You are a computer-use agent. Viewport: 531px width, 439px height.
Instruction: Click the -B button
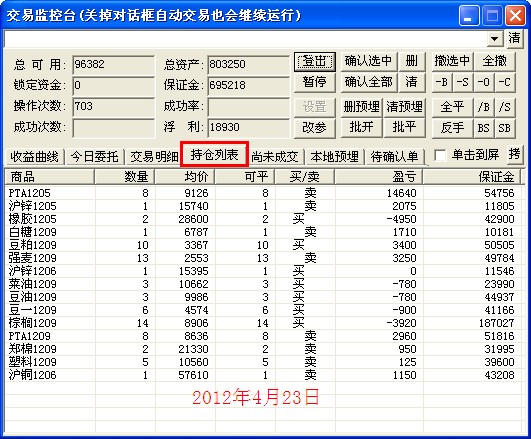(x=442, y=82)
